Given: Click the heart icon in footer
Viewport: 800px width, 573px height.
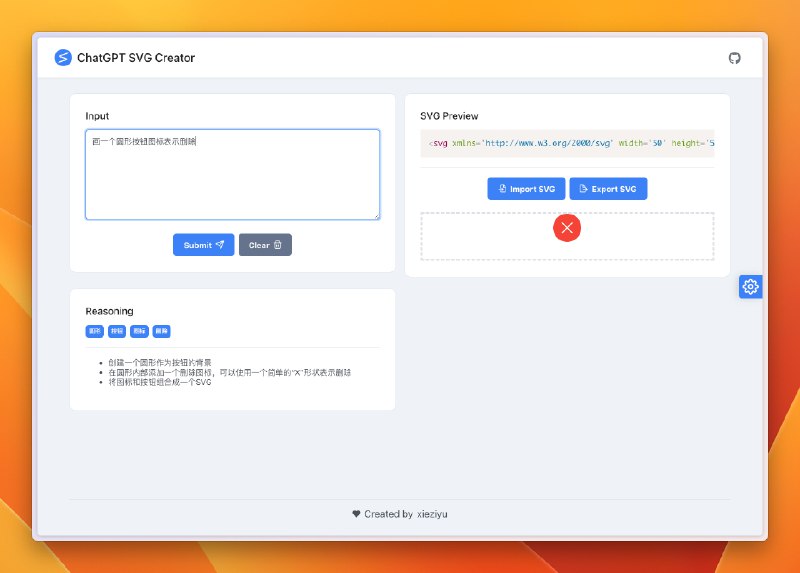Looking at the screenshot, I should 356,514.
